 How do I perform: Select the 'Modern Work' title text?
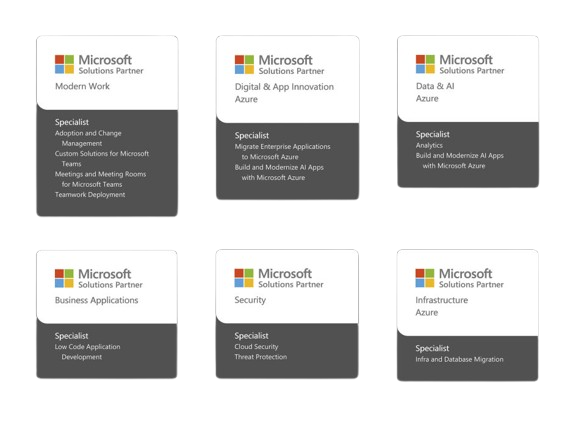82,86
